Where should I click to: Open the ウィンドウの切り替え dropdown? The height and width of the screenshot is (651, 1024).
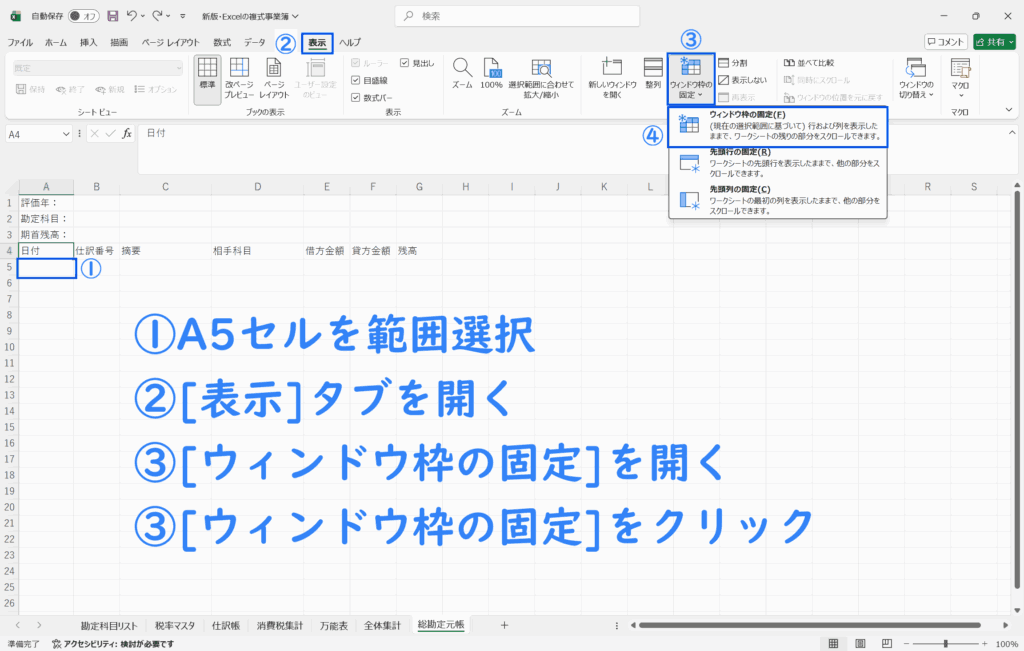coord(915,79)
